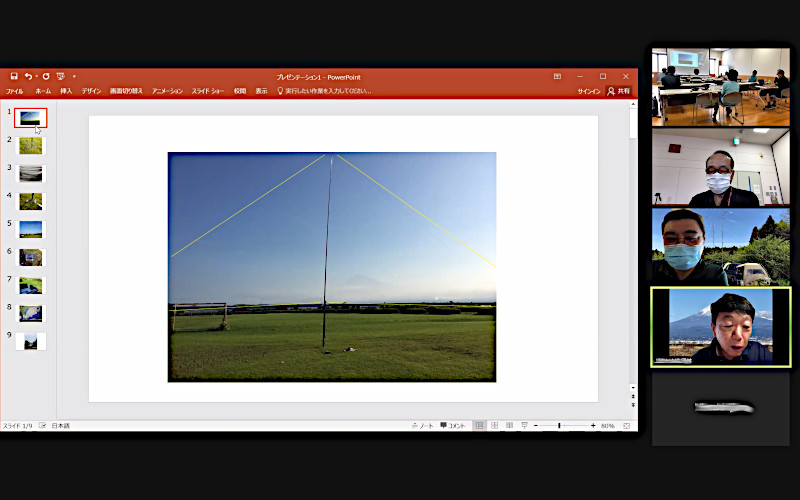
Task: Click the zoom in plus button
Action: pos(593,426)
